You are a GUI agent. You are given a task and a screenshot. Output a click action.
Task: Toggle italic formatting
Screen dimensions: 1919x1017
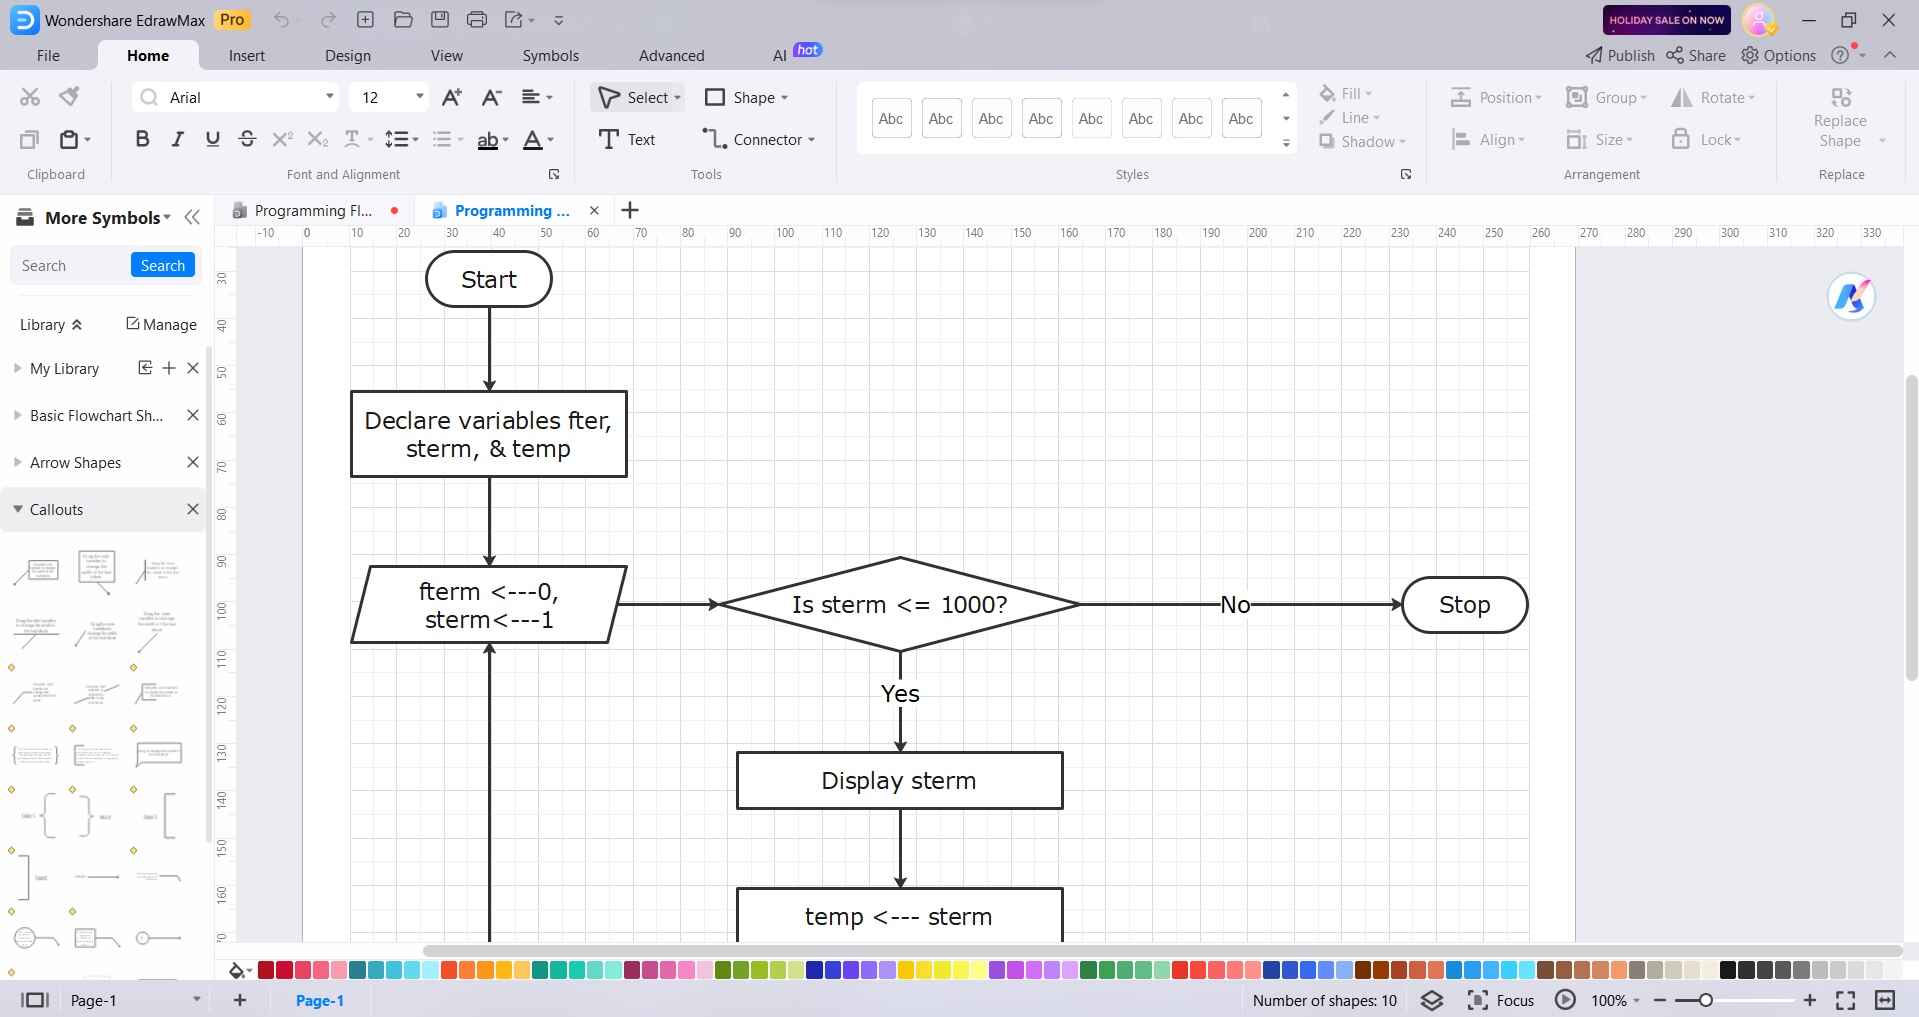point(177,139)
